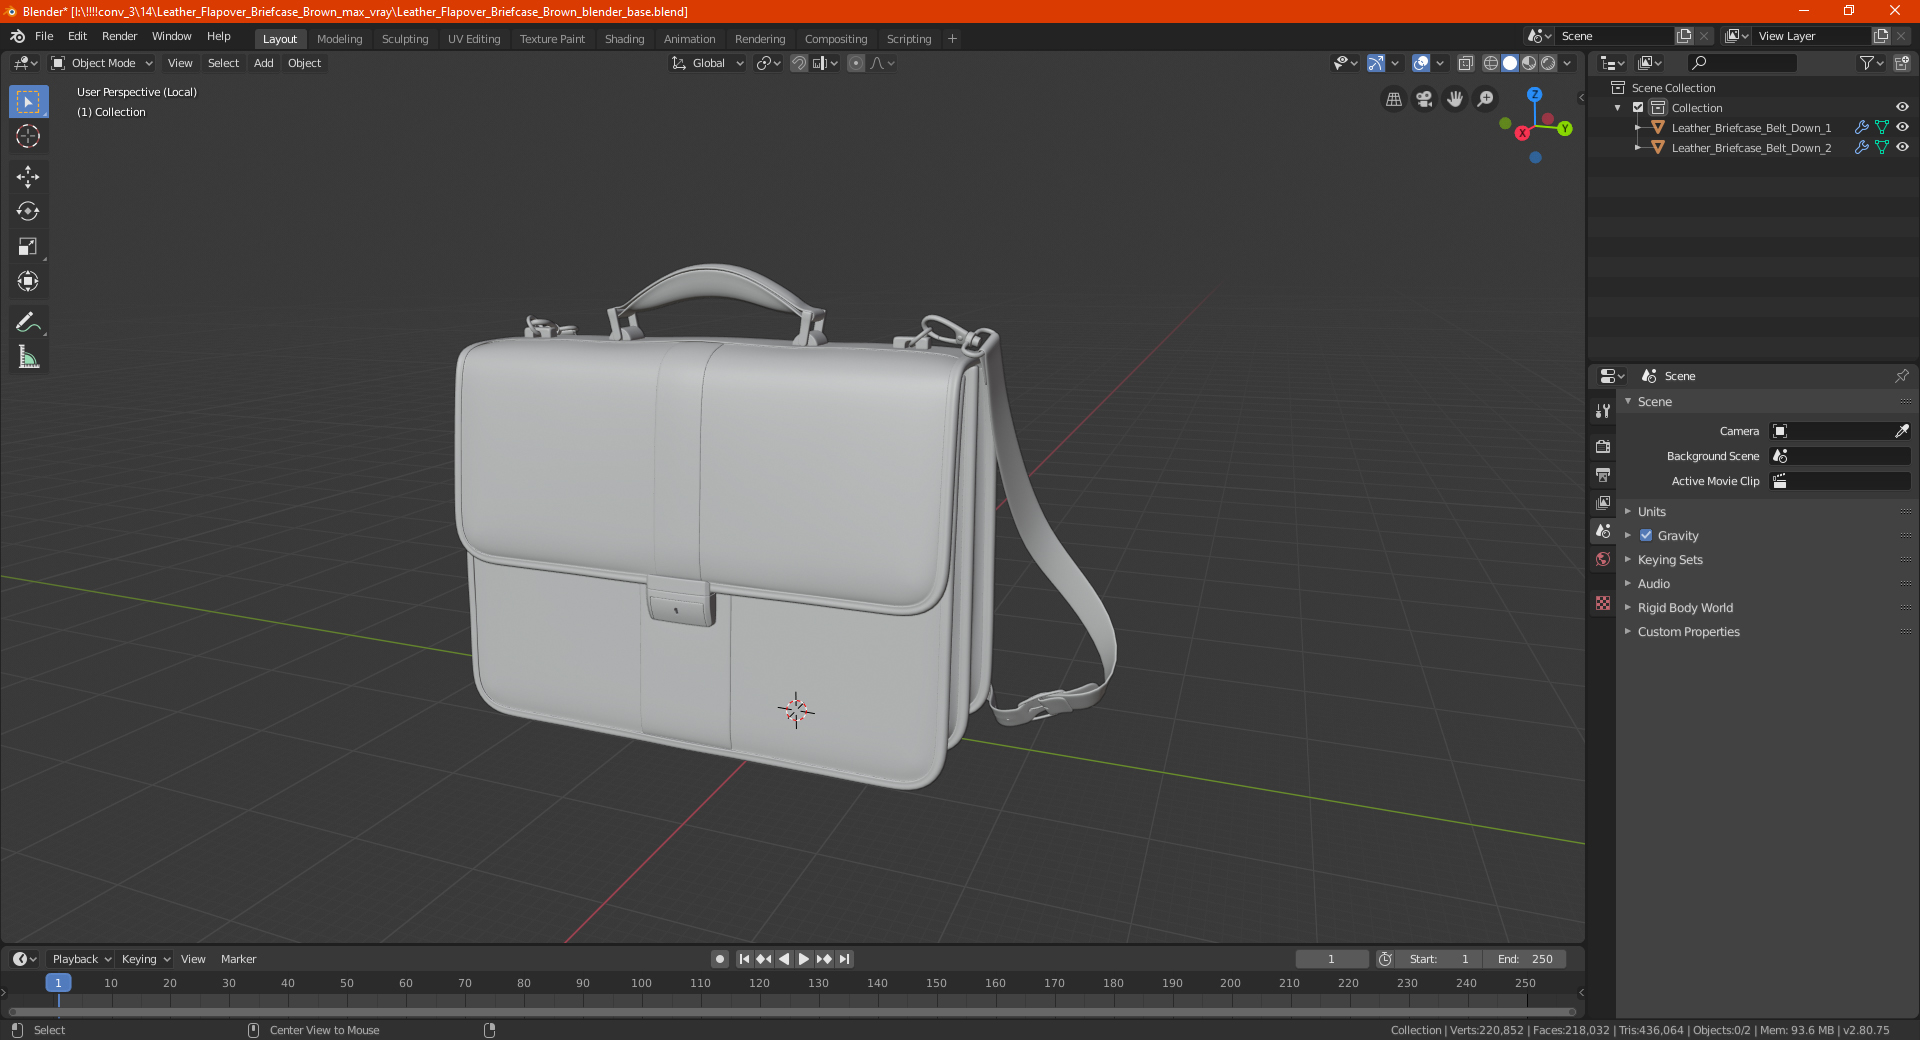1920x1040 pixels.
Task: Activate the Annotate tool
Action: coord(28,322)
